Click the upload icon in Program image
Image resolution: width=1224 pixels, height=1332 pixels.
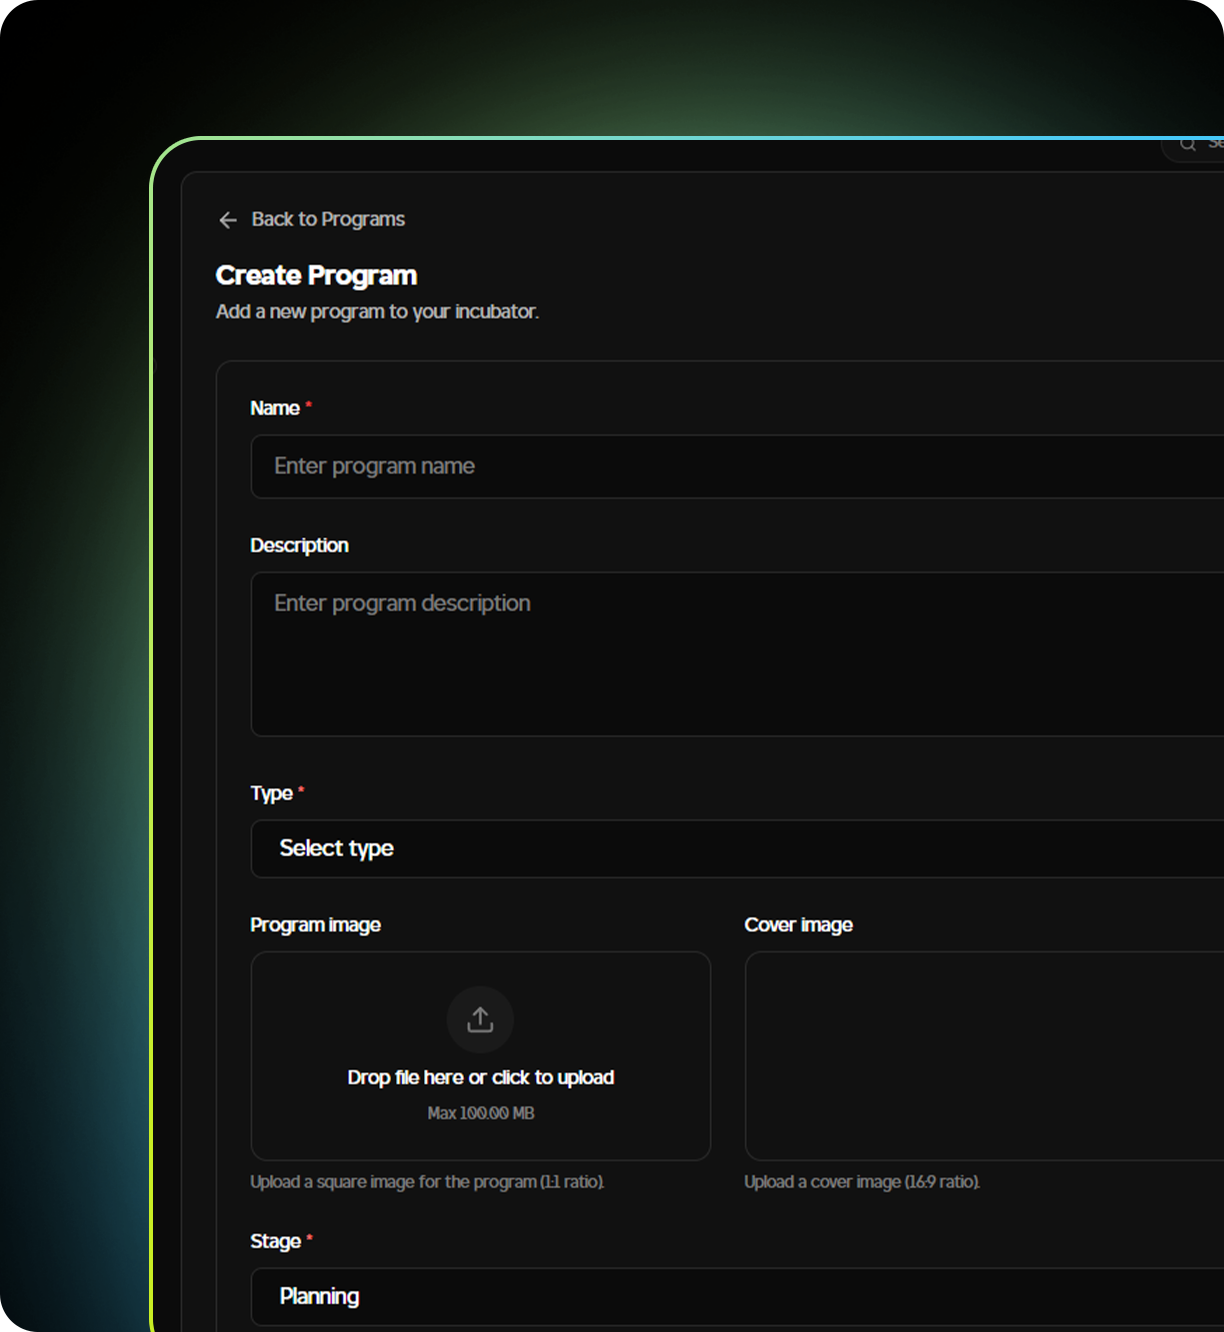point(480,1020)
